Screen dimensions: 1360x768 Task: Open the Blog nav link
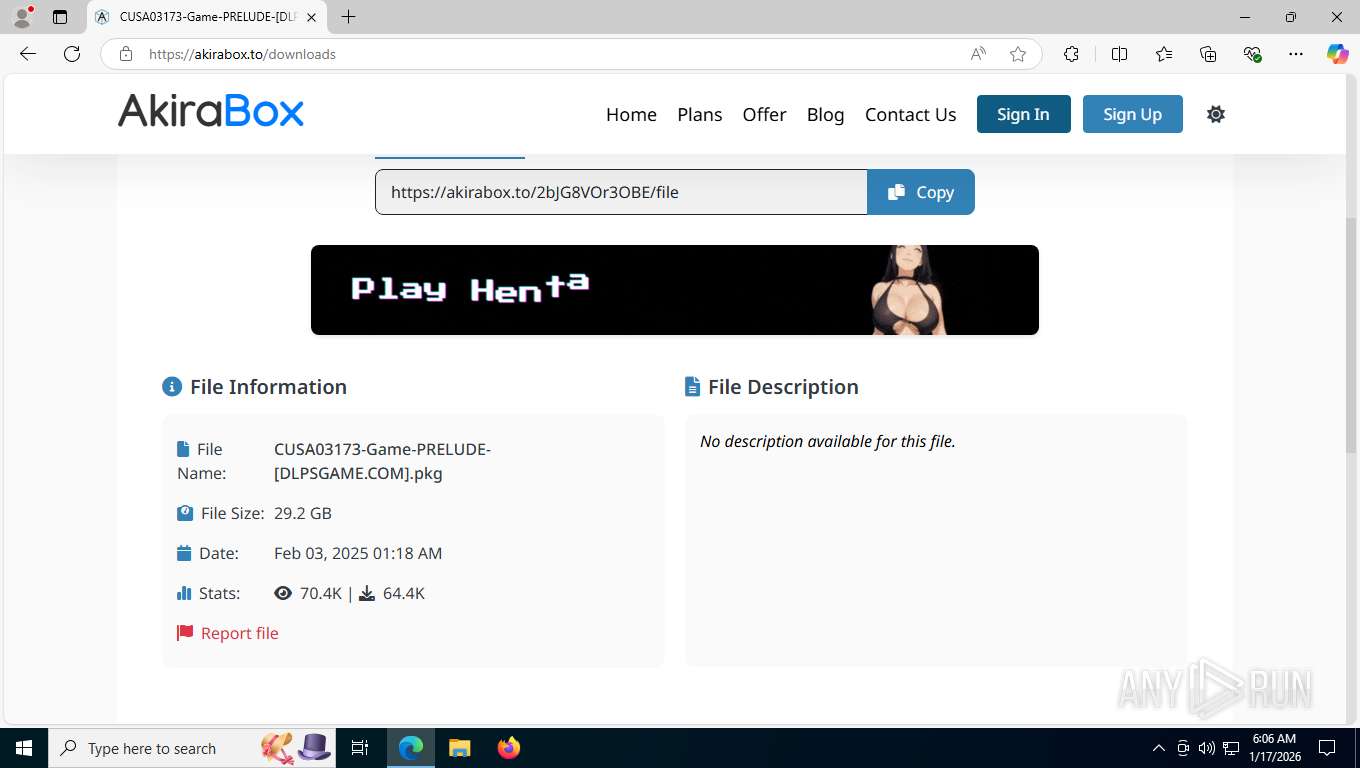pyautogui.click(x=825, y=114)
